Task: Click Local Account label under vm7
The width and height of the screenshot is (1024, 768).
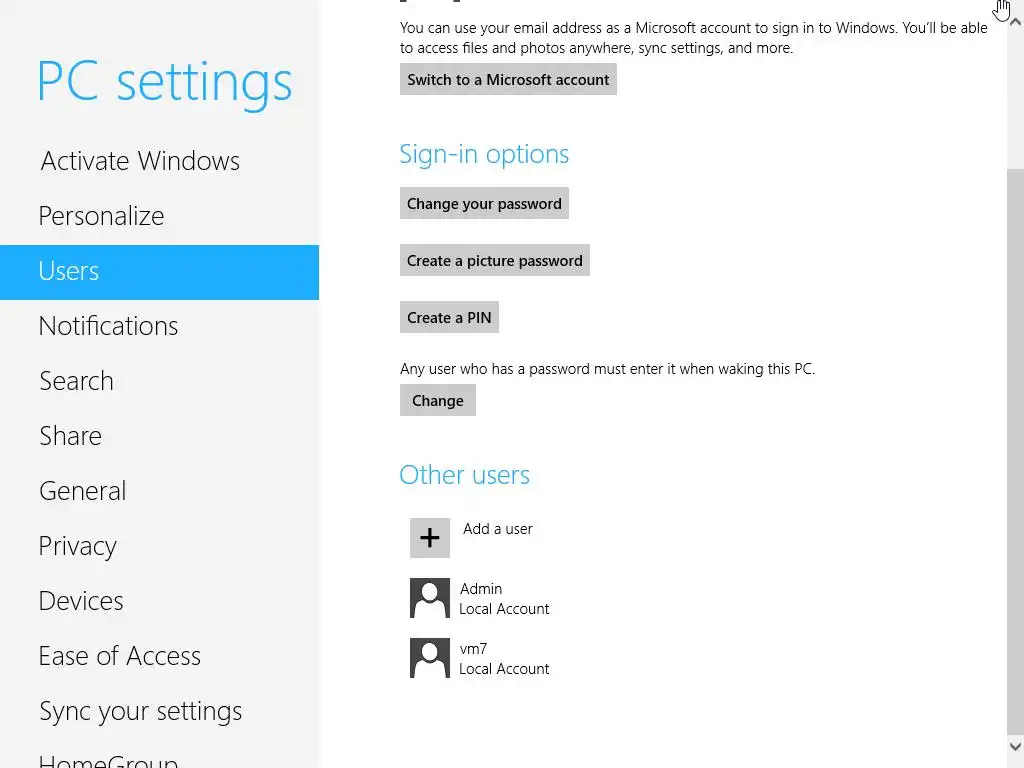Action: 504,669
